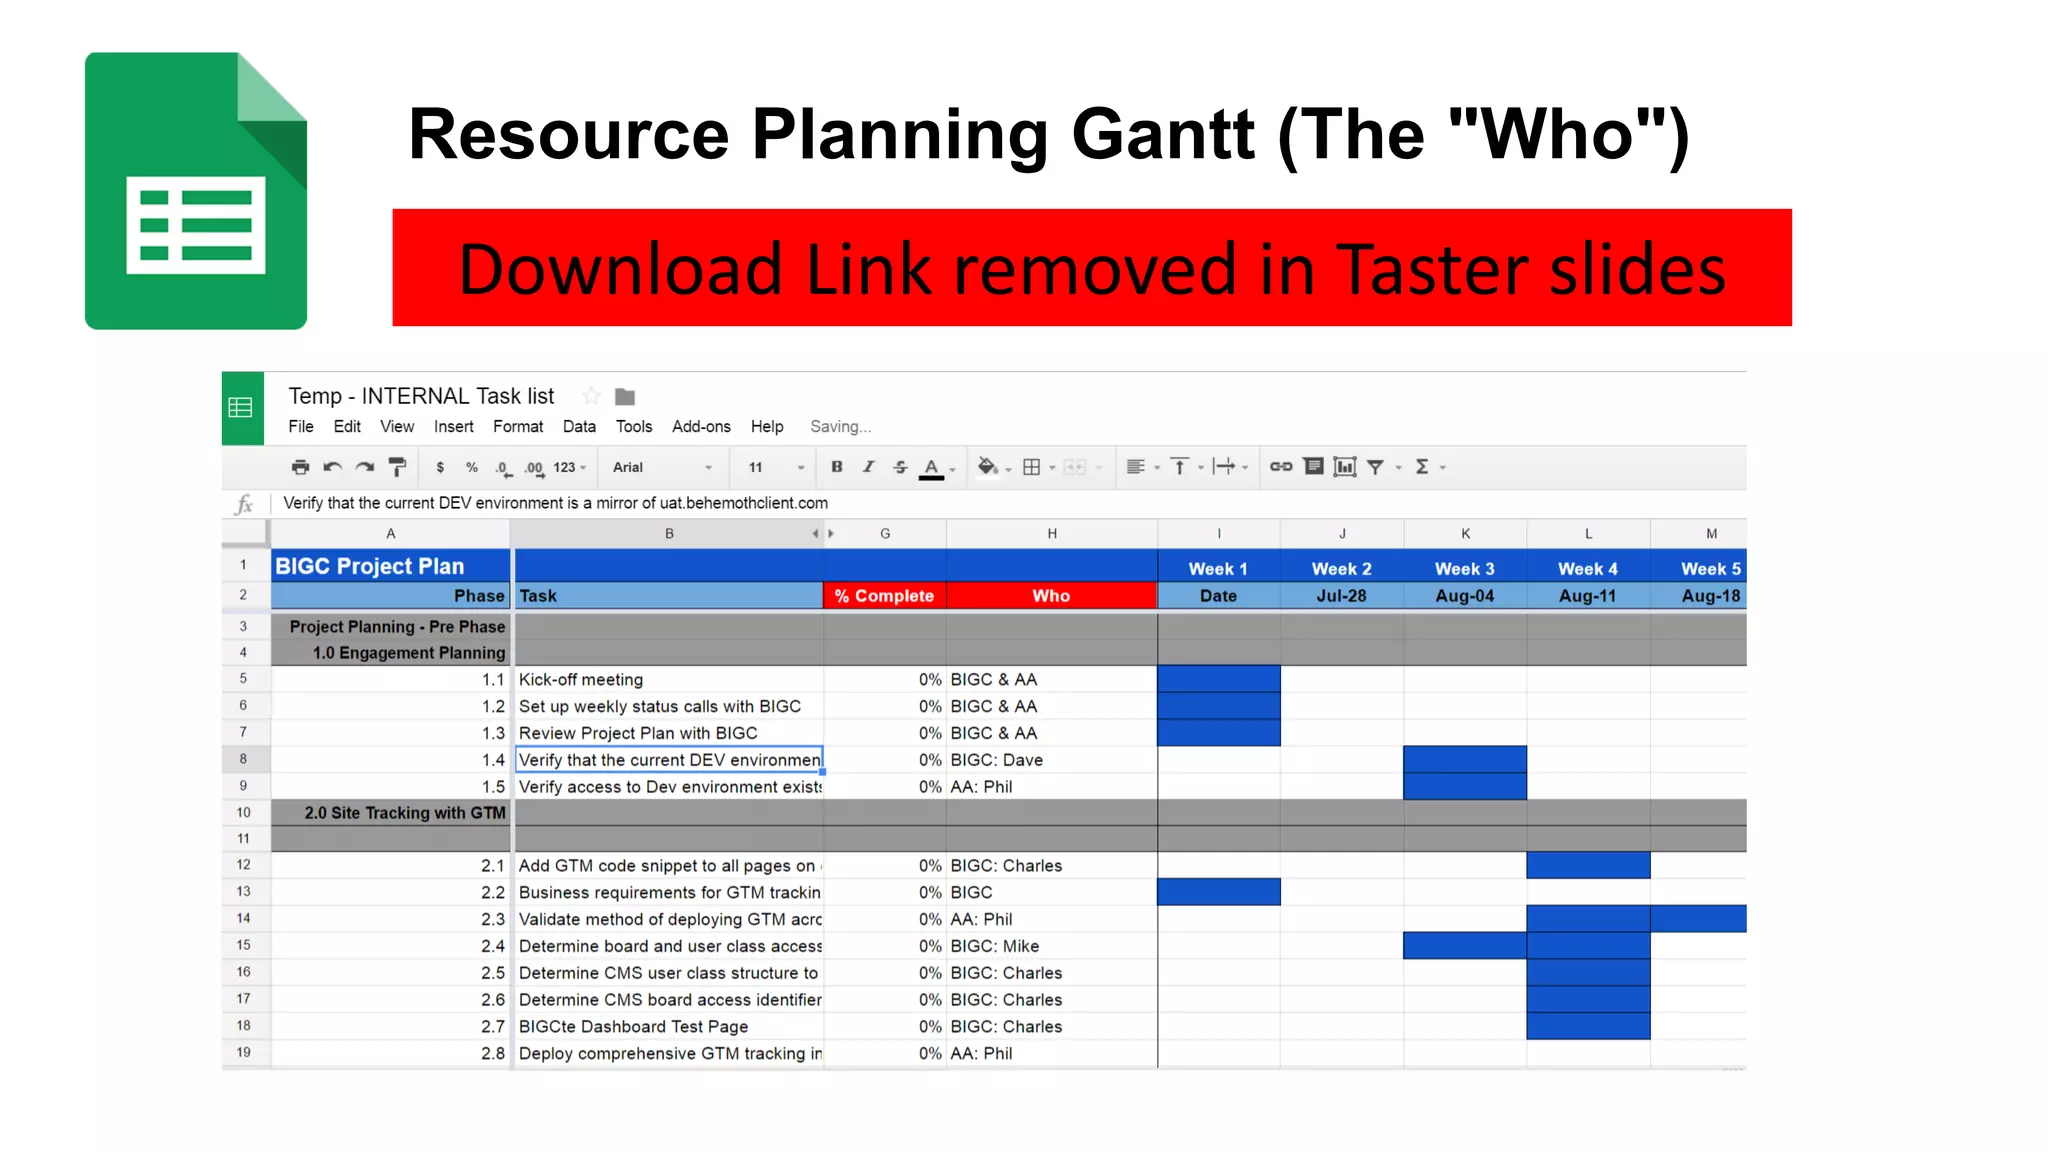Undo the last action
Screen dimensions: 2048x1152
332,467
